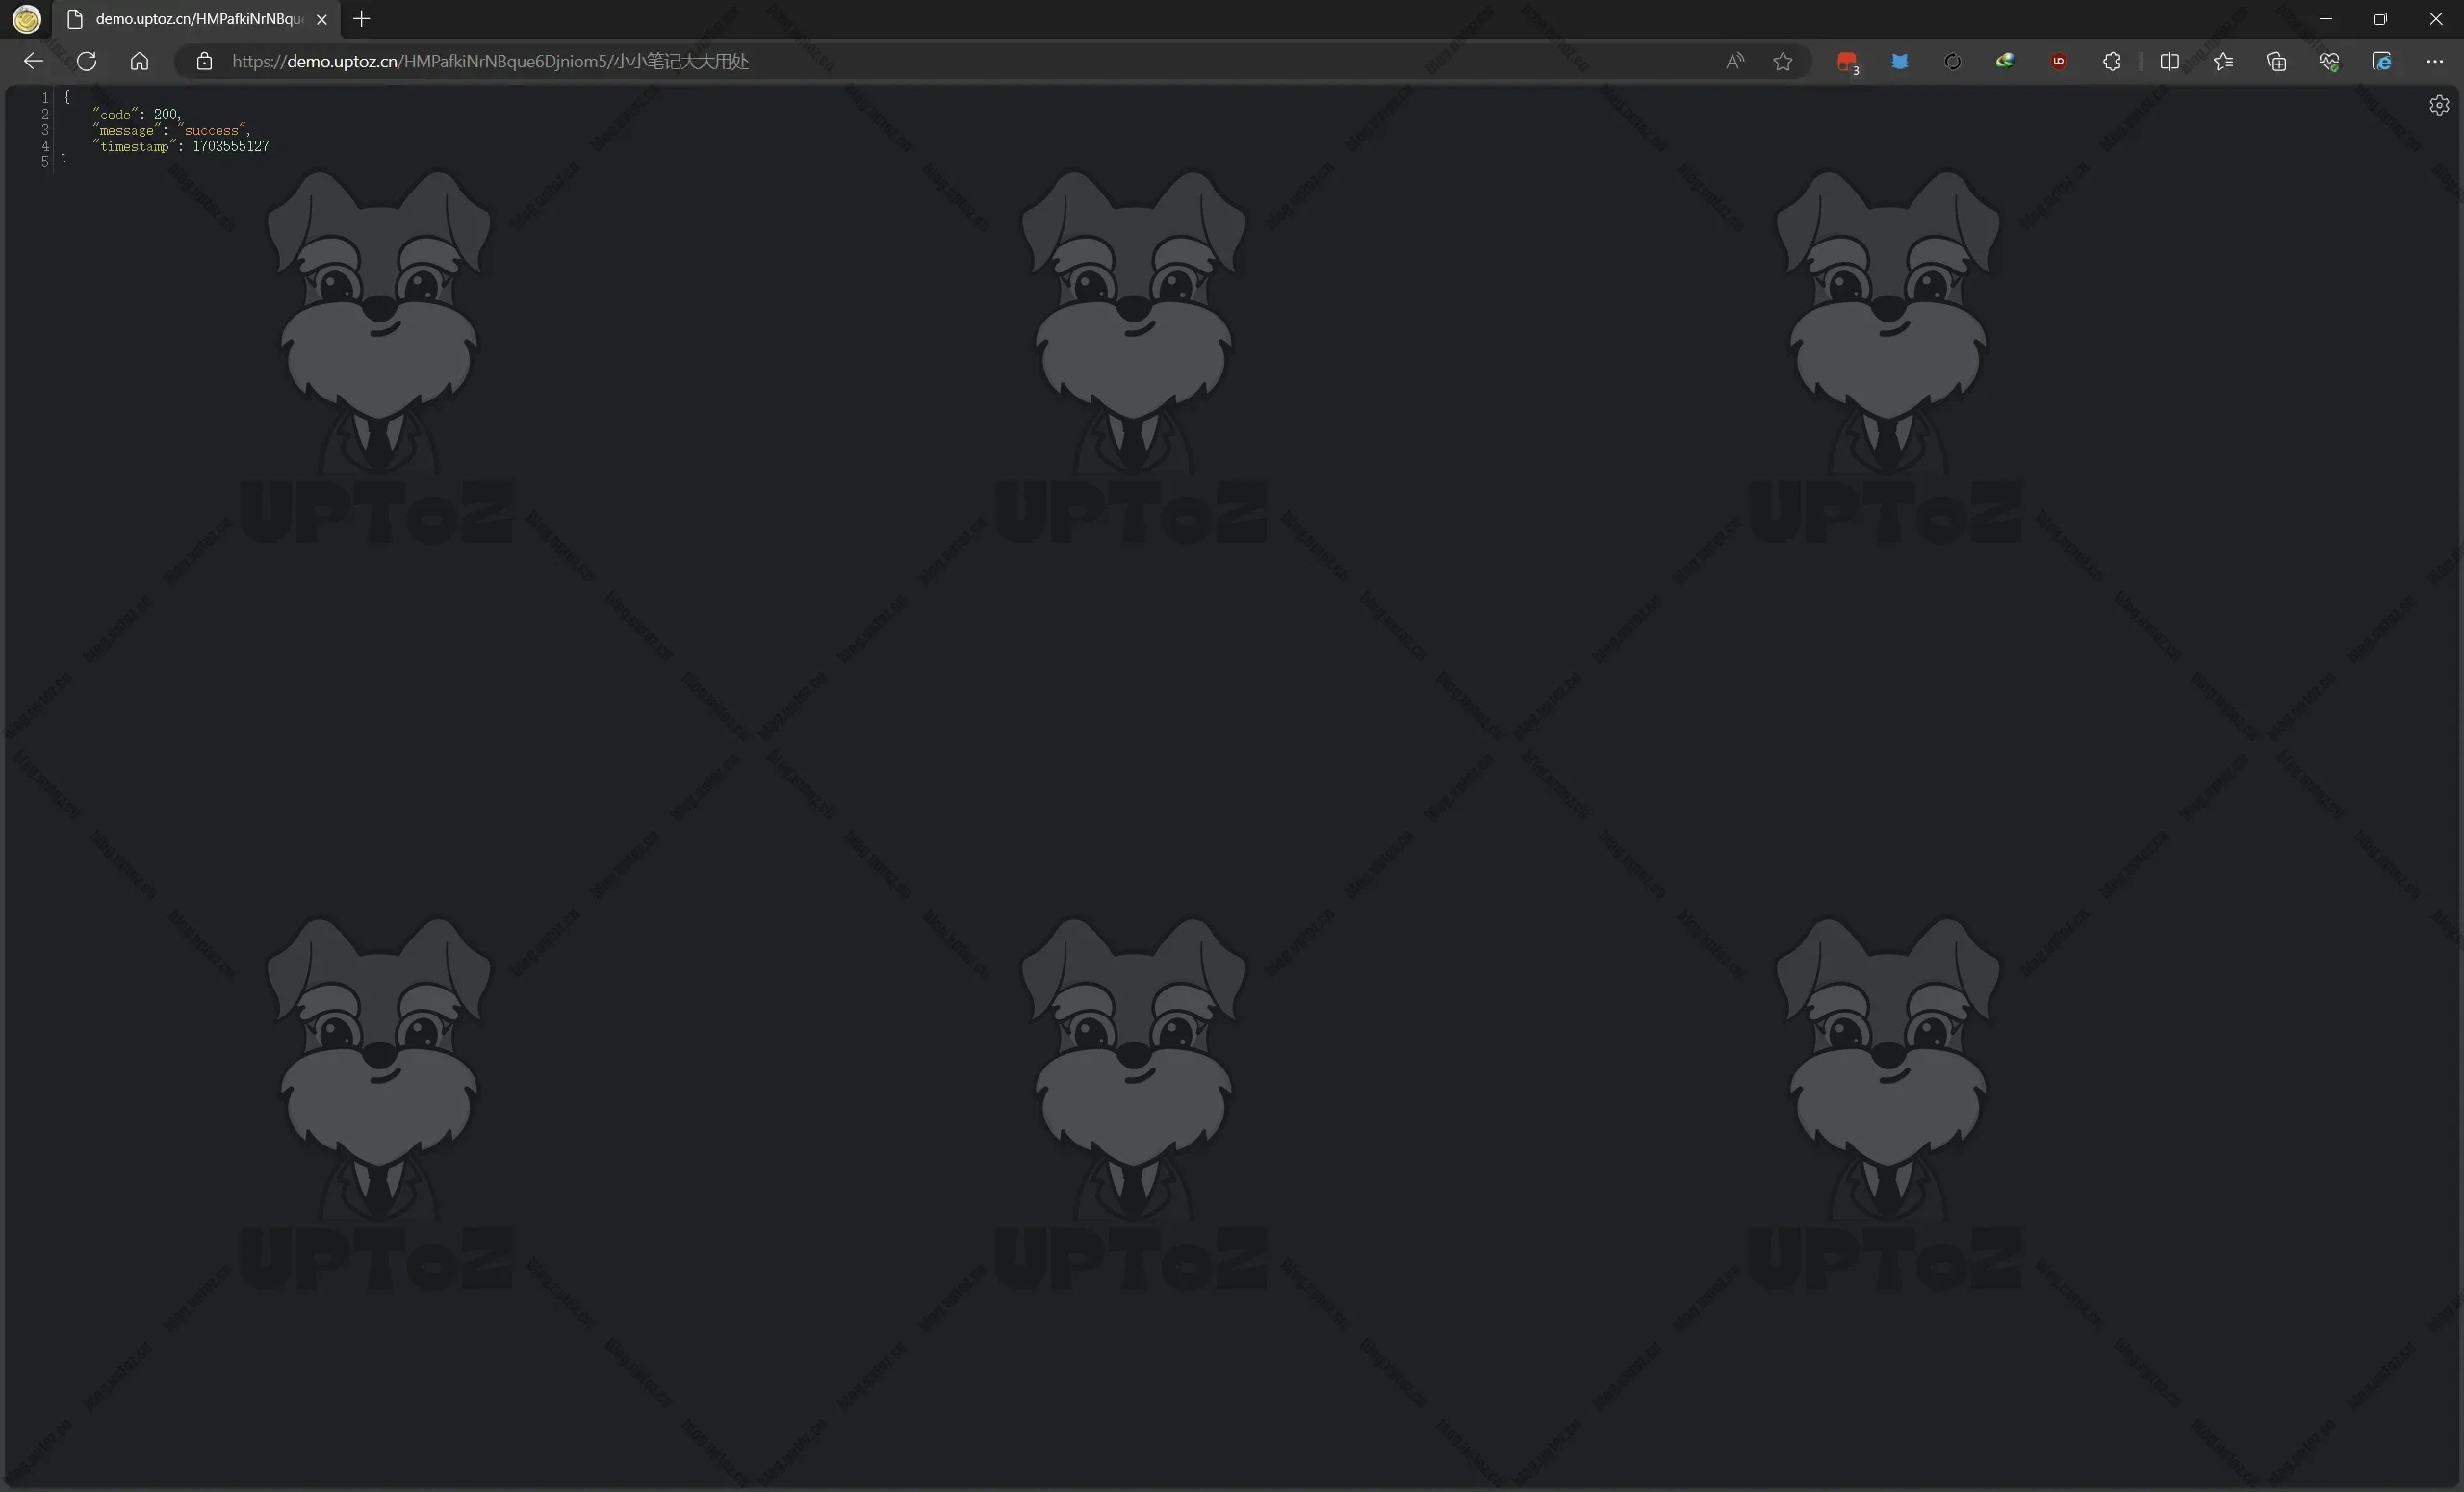Click the "message" key in JSON

[x=127, y=131]
